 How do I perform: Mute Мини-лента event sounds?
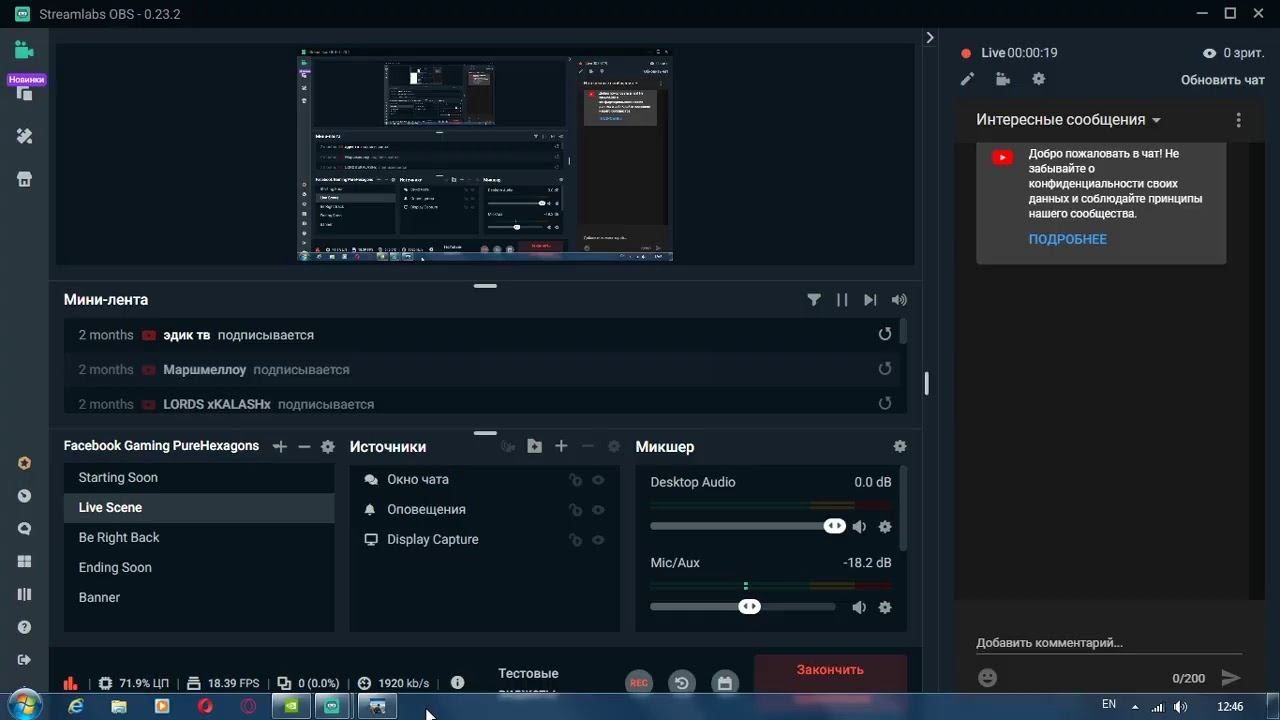pos(899,300)
